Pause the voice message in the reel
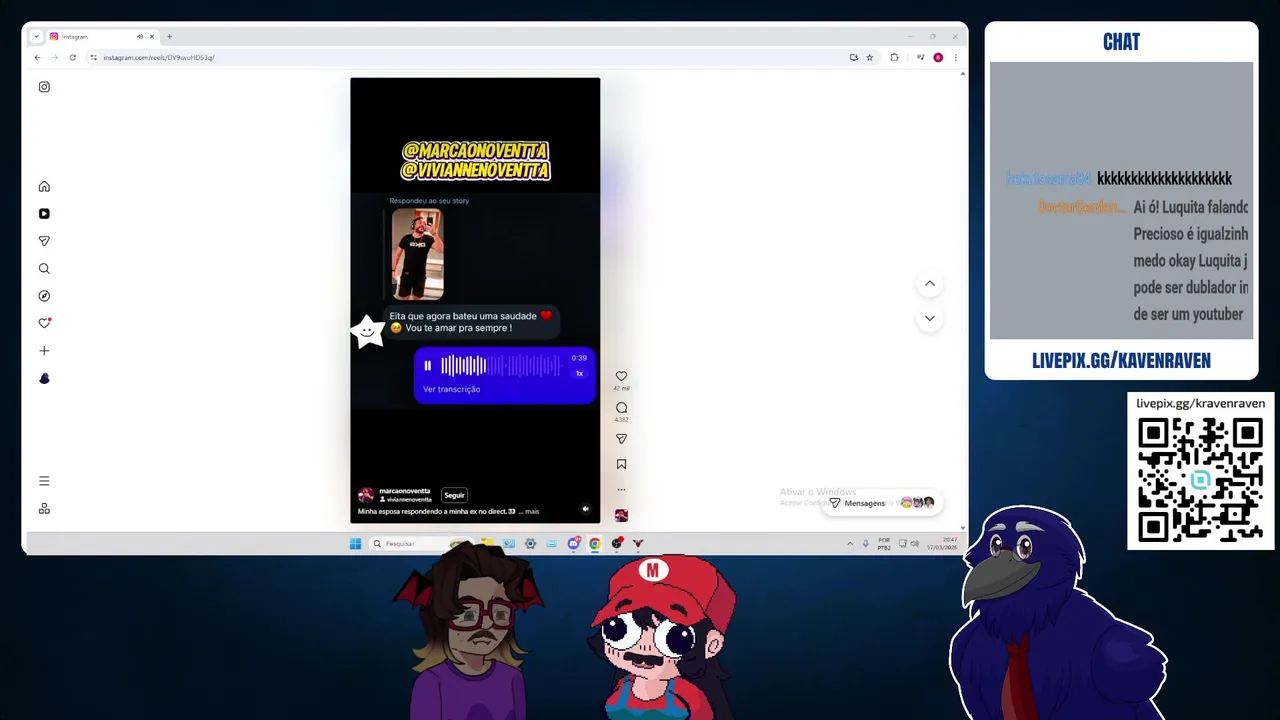 point(428,366)
